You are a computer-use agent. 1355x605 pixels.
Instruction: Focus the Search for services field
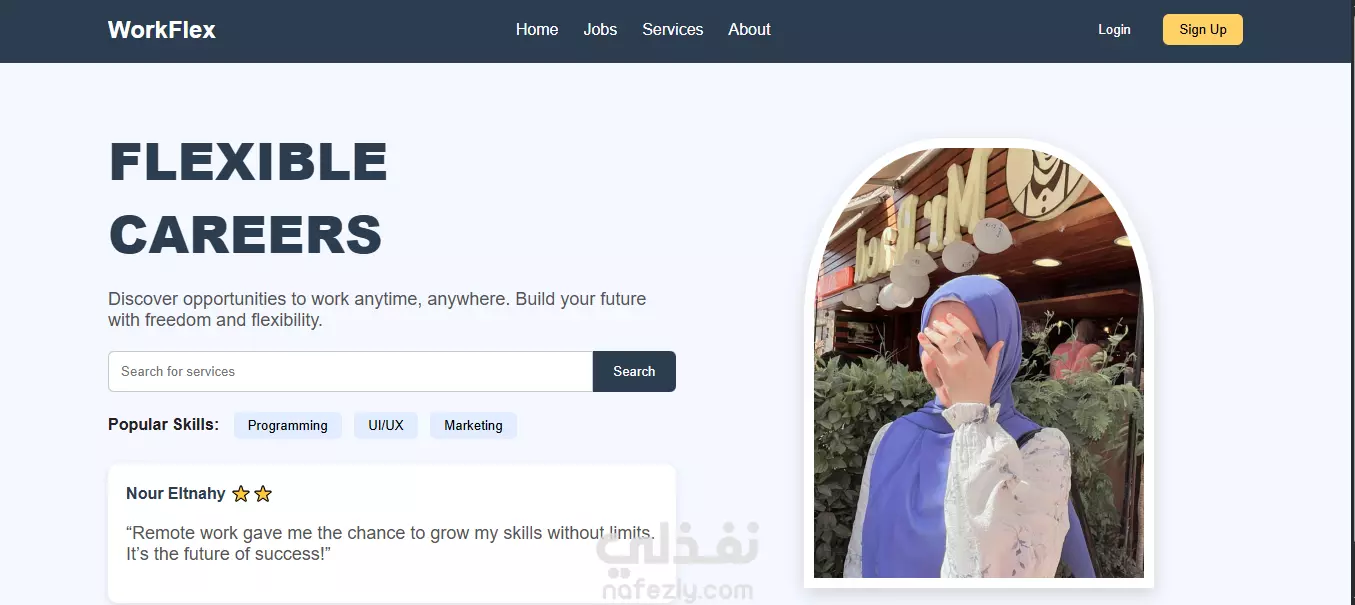point(350,371)
